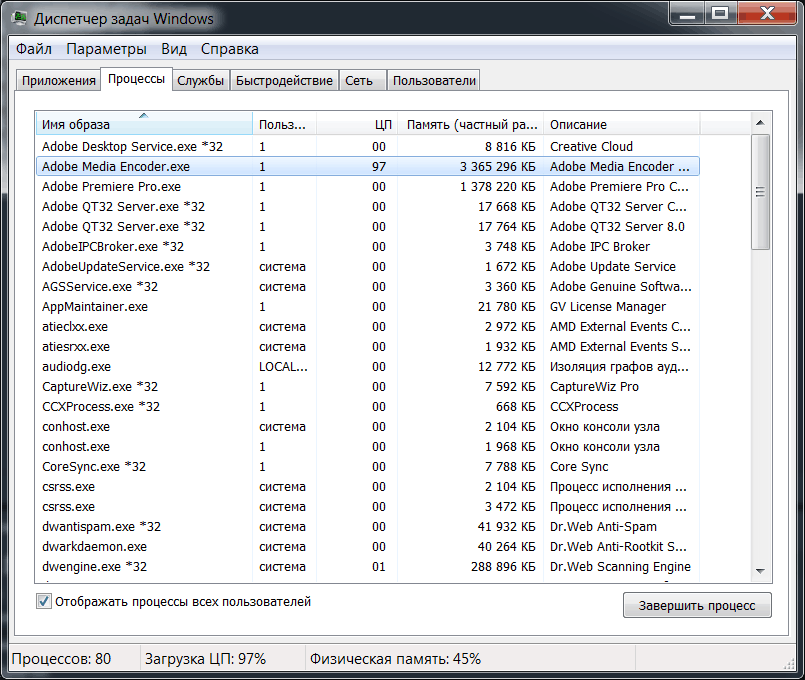Viewport: 805px width, 680px height.
Task: Click the vertical scrollbar thumb
Action: pos(760,192)
